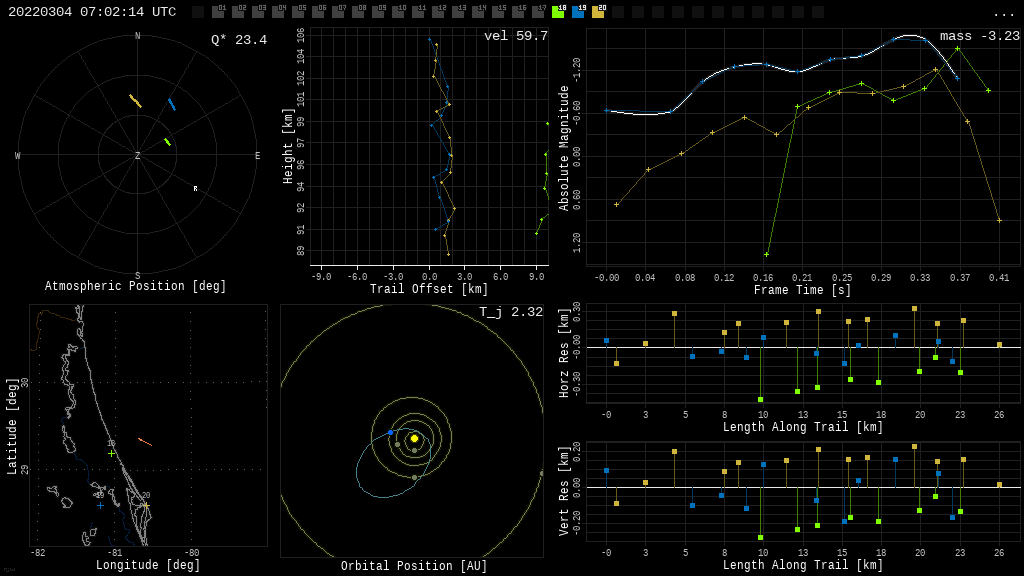This screenshot has height=576, width=1024.
Task: Click the T_j 2.32 value label
Action: tap(510, 312)
